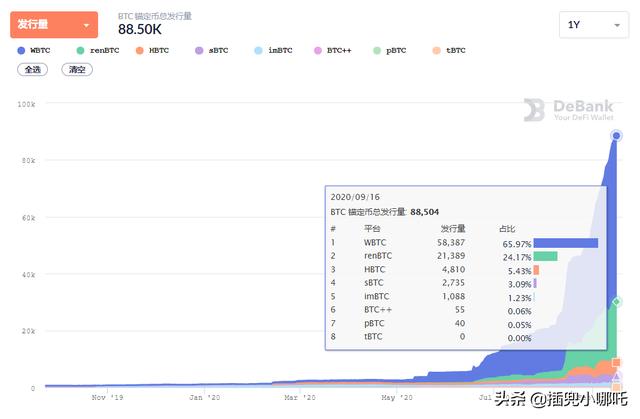The height and width of the screenshot is (419, 640).
Task: Open the 发行量 metric dropdown
Action: [x=54, y=25]
